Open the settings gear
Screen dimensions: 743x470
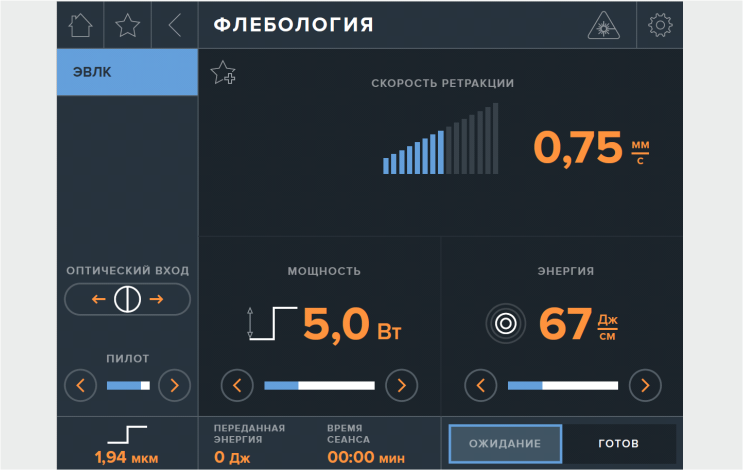[660, 25]
